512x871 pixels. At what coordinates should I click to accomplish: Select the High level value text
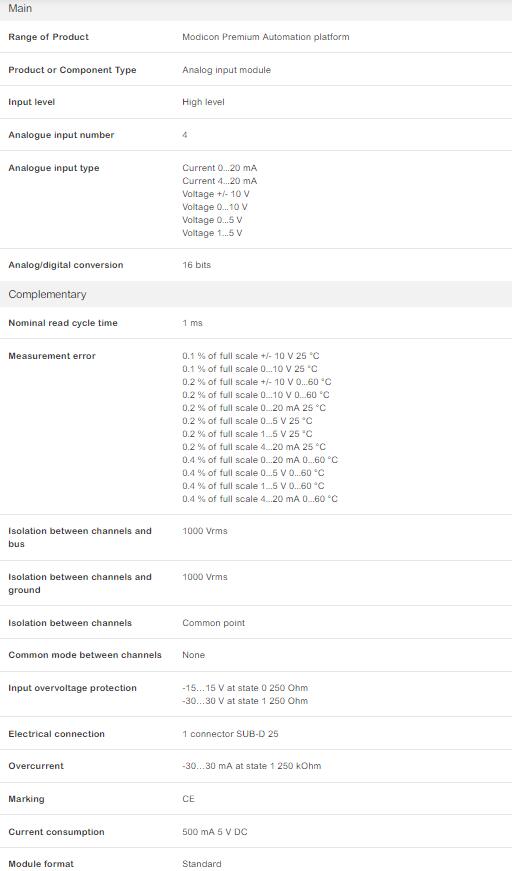(203, 102)
